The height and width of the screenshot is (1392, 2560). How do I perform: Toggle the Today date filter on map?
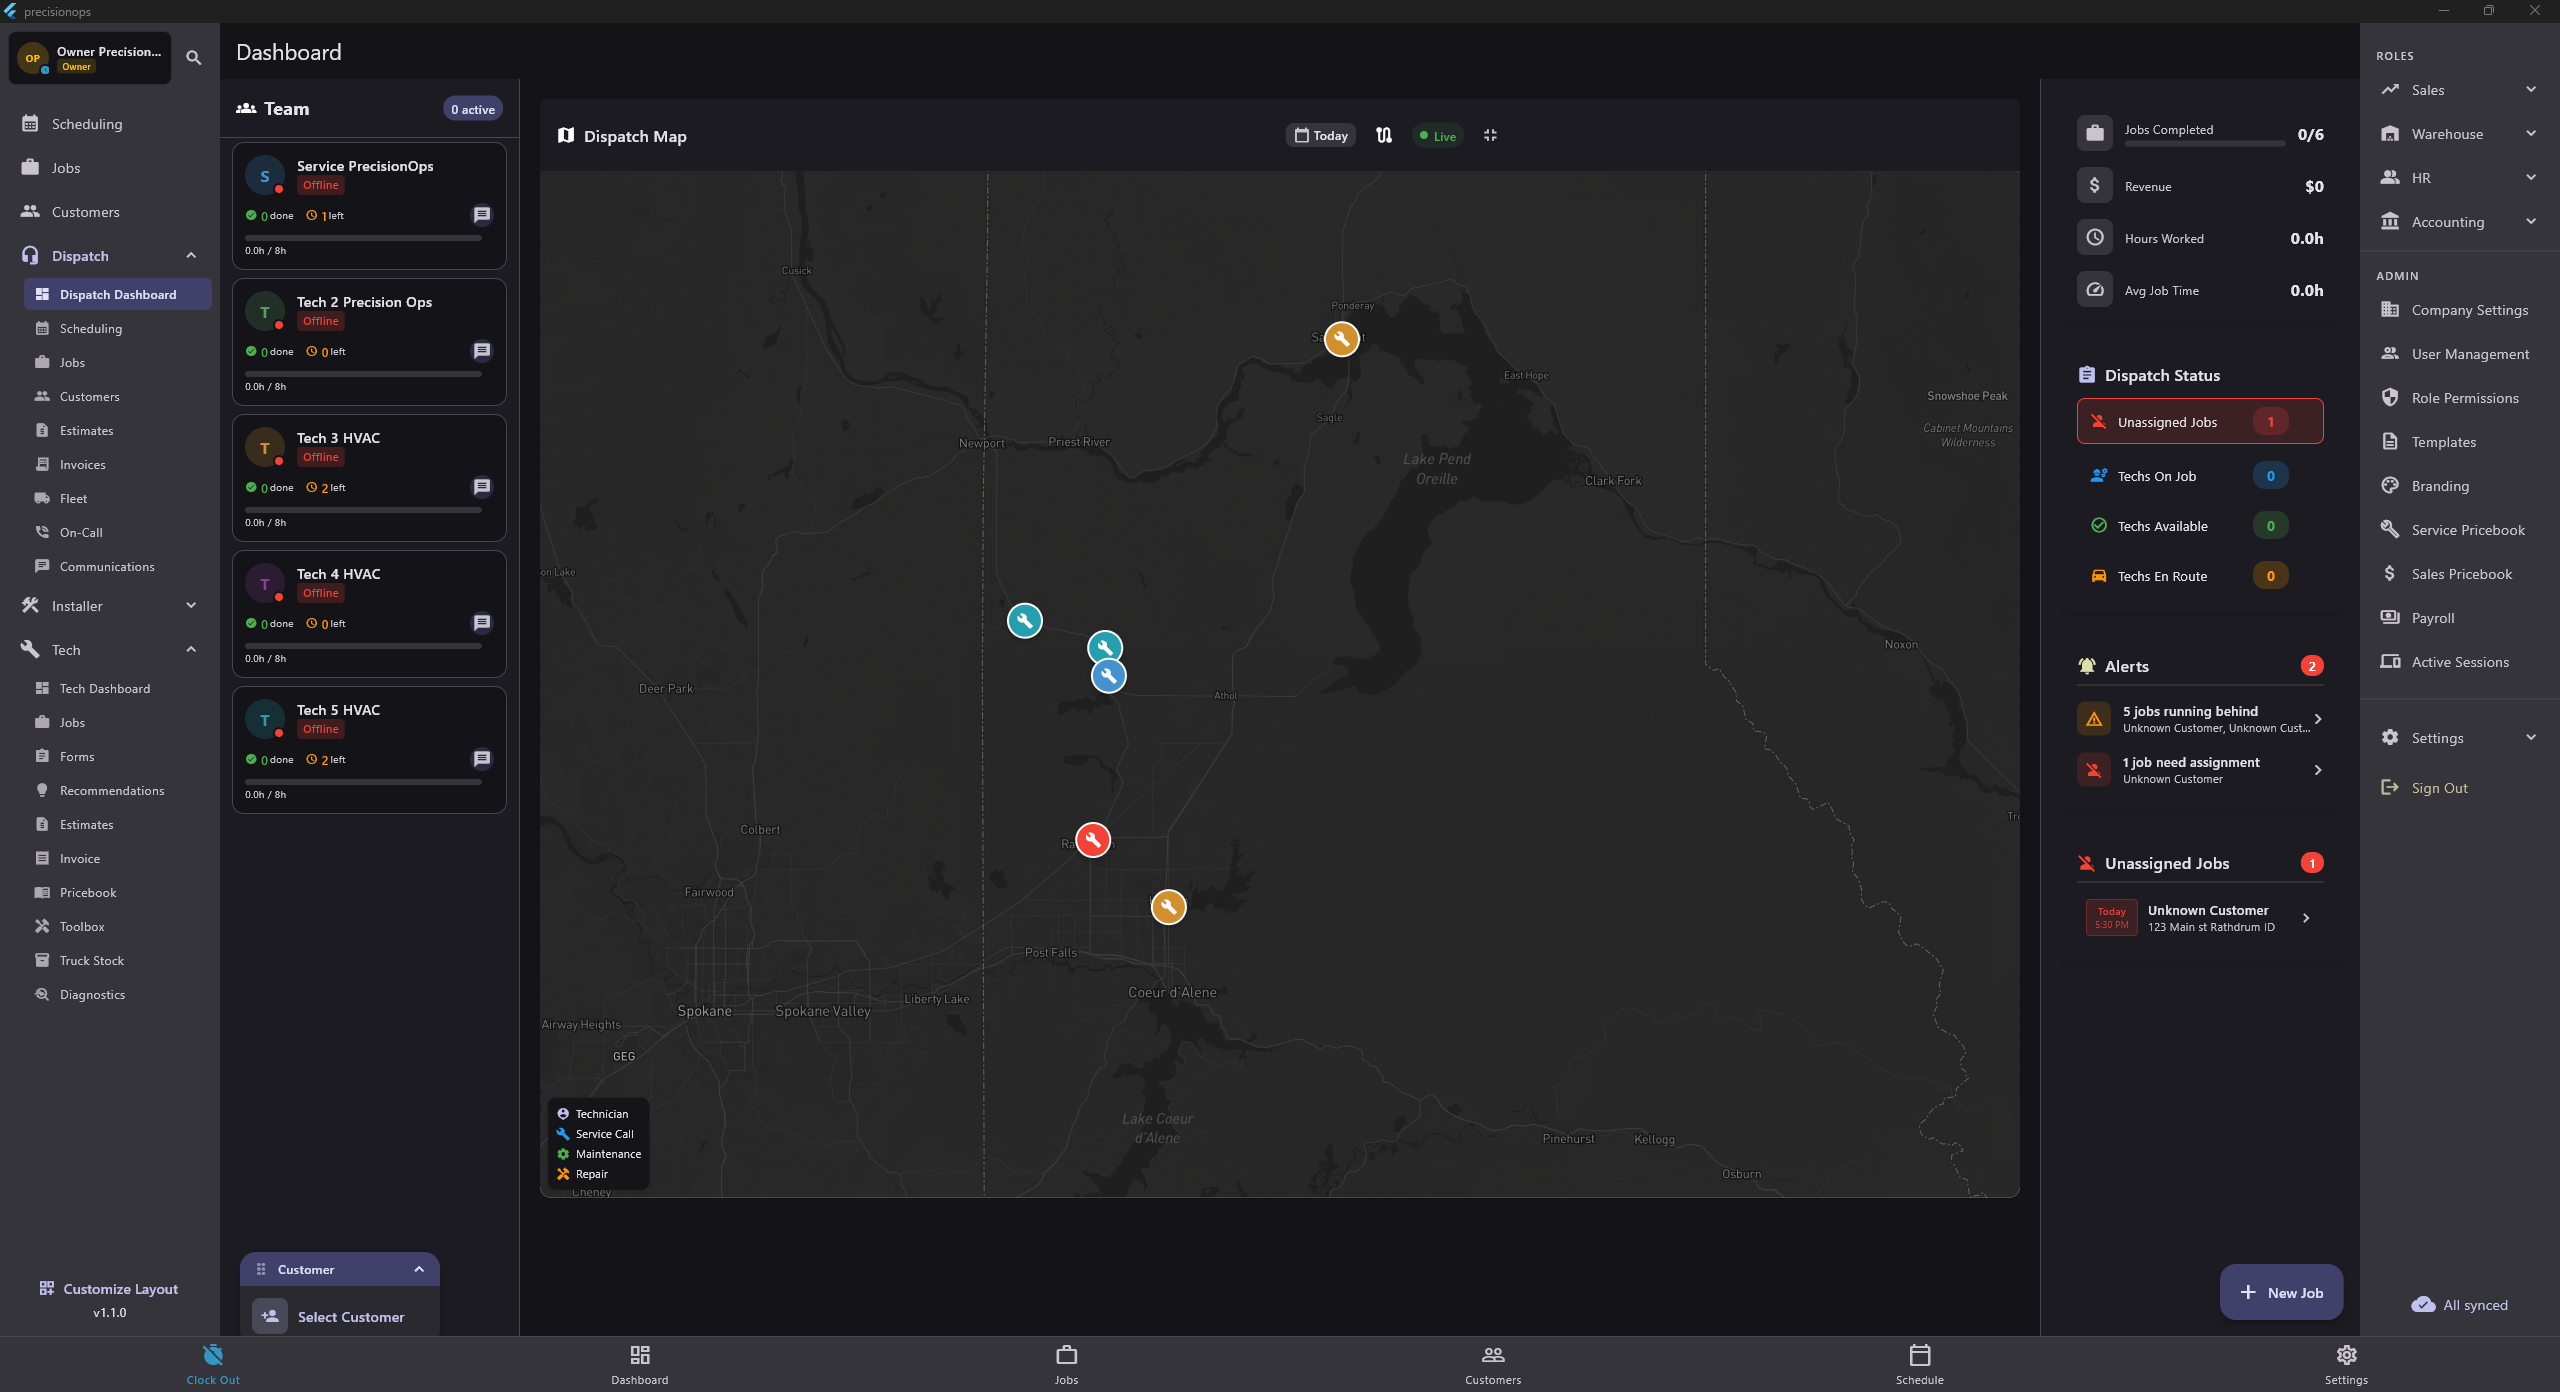(x=1321, y=136)
